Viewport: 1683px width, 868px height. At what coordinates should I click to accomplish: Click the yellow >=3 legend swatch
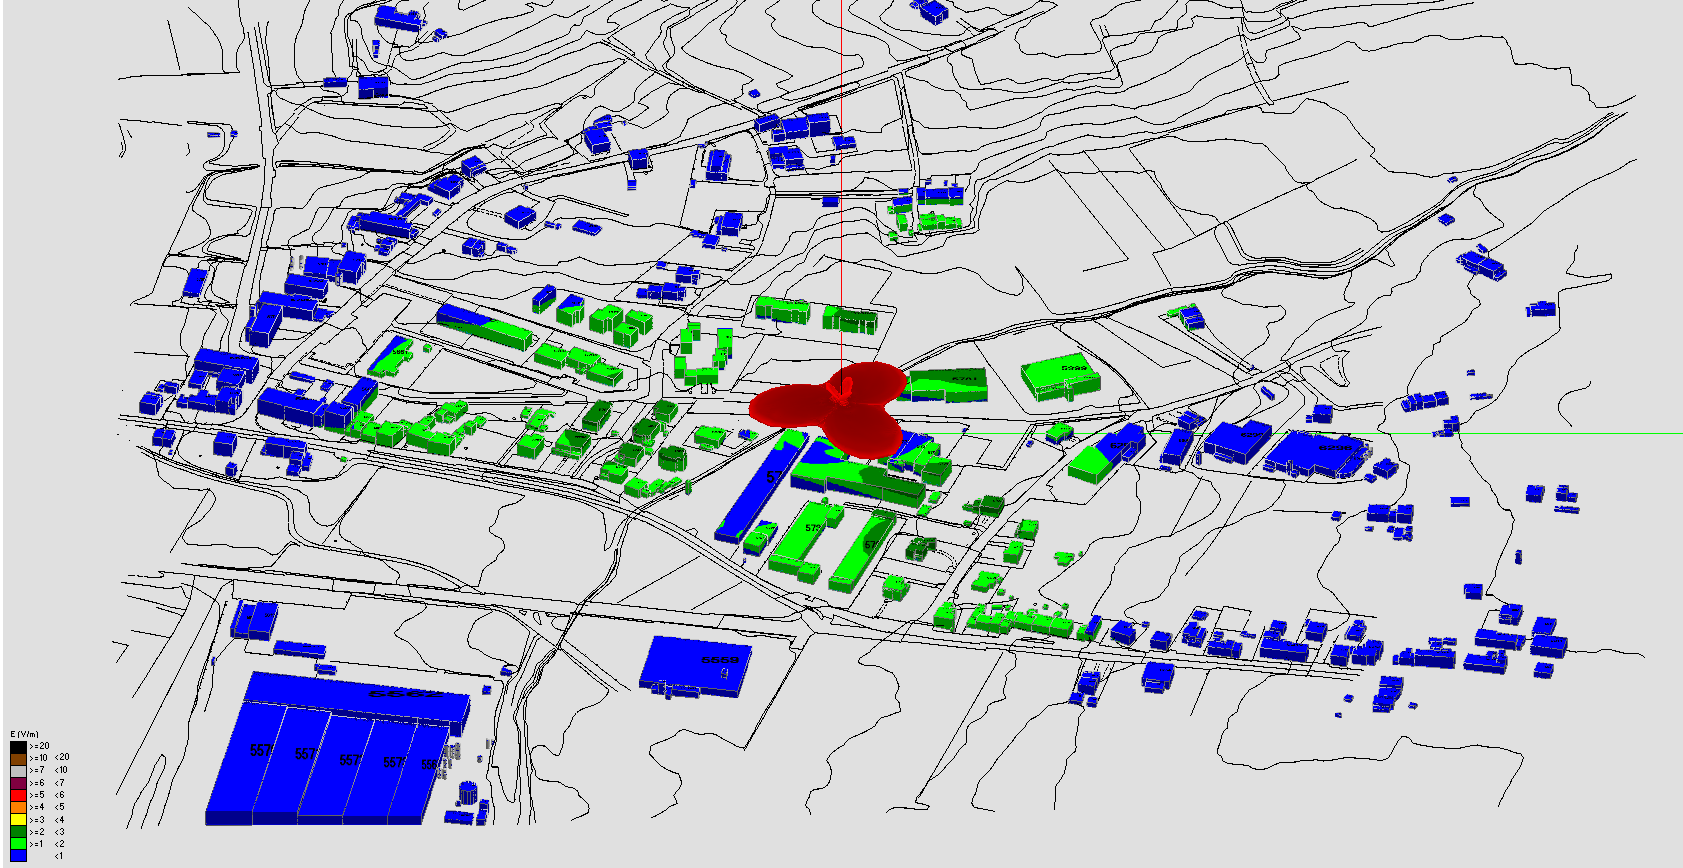tap(18, 819)
